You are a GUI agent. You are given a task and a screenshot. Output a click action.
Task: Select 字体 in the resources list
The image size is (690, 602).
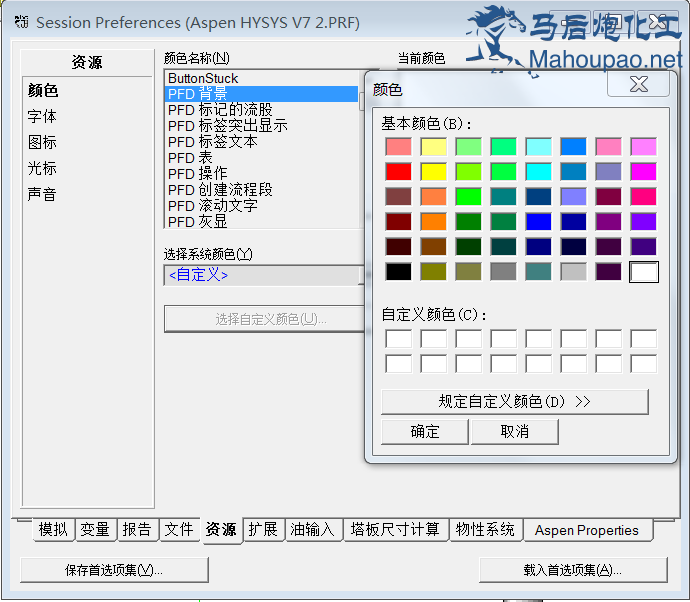click(x=42, y=116)
